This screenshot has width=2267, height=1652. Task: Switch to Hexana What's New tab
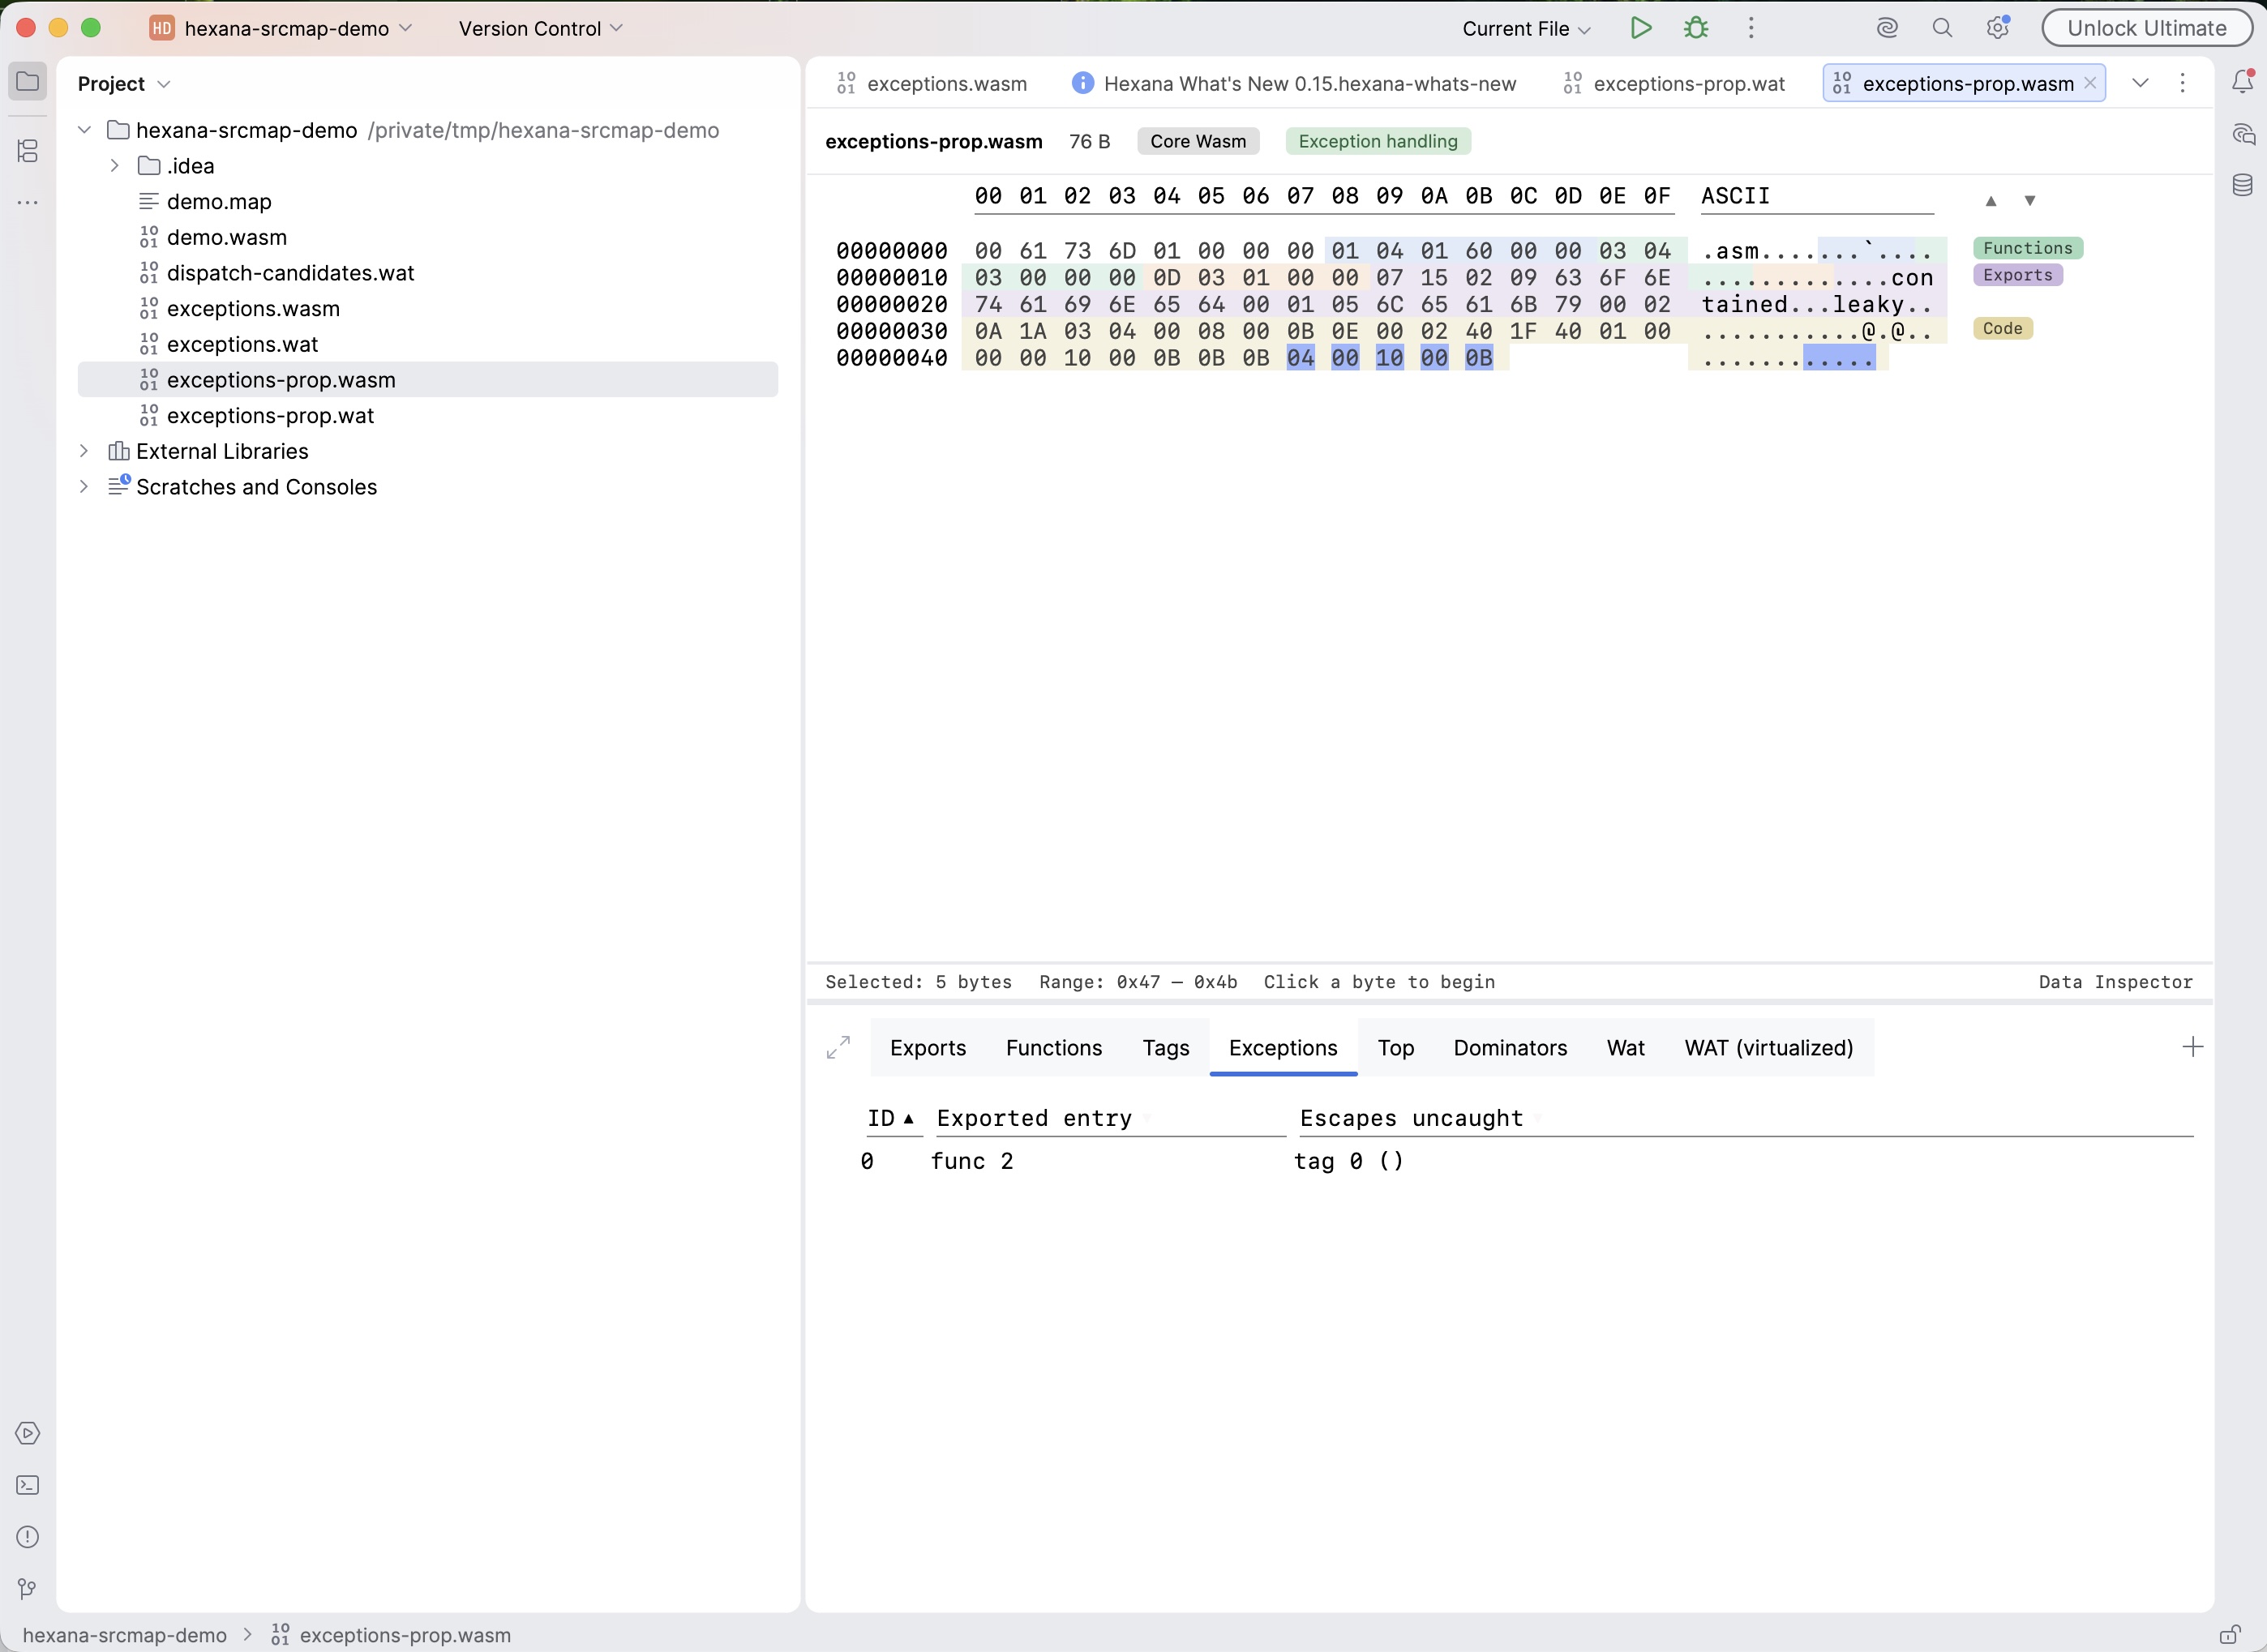[1294, 84]
